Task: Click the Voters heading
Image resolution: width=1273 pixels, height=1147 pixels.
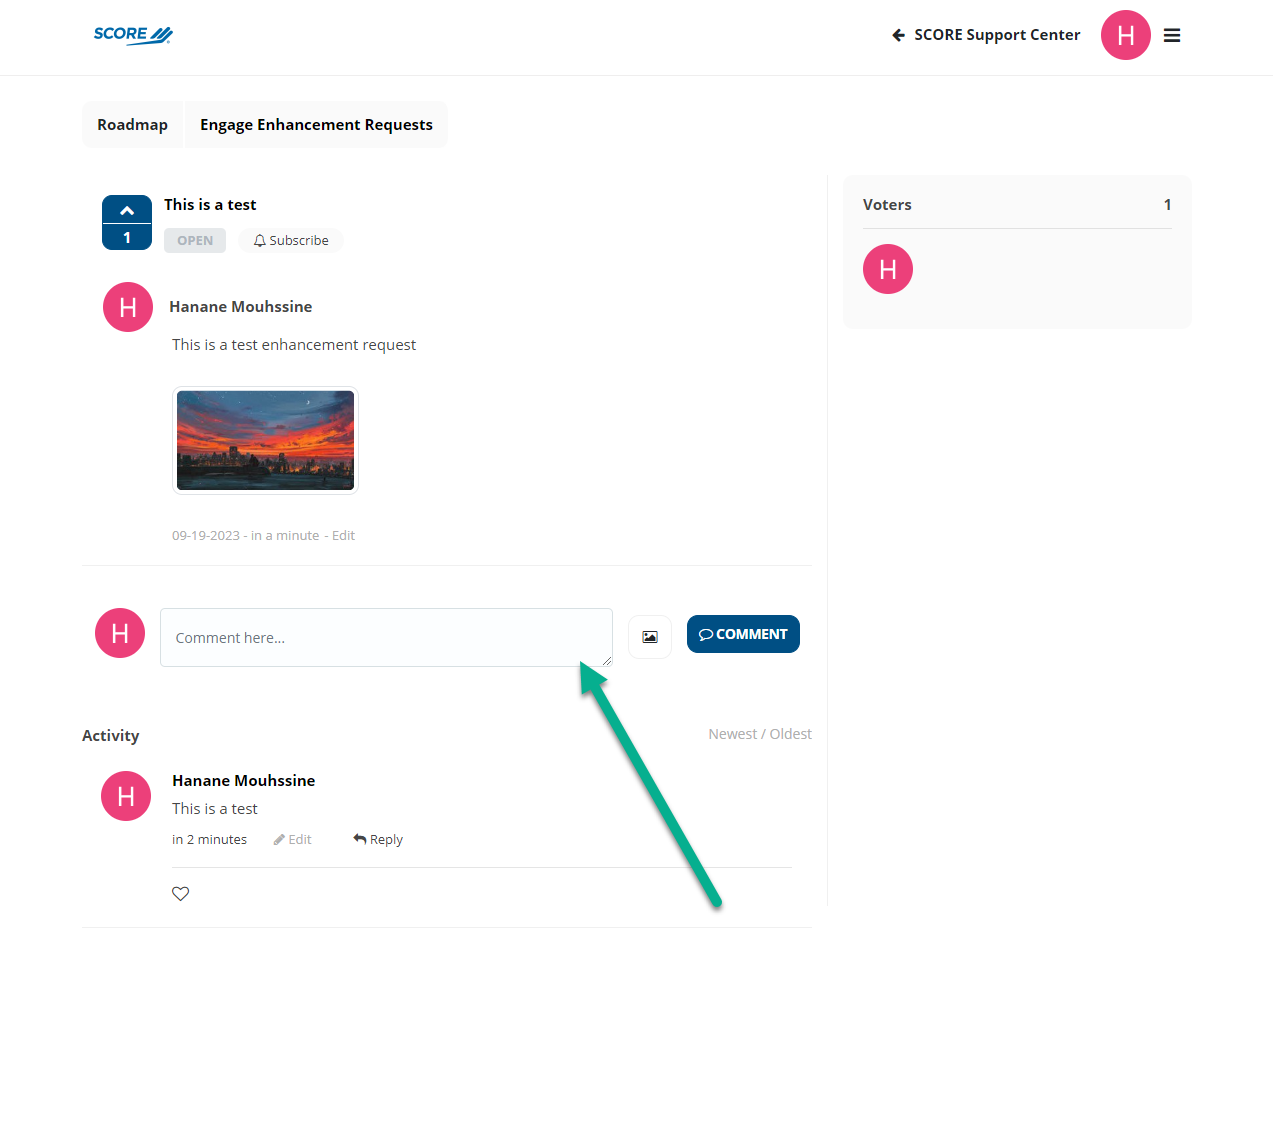Action: coord(887,205)
